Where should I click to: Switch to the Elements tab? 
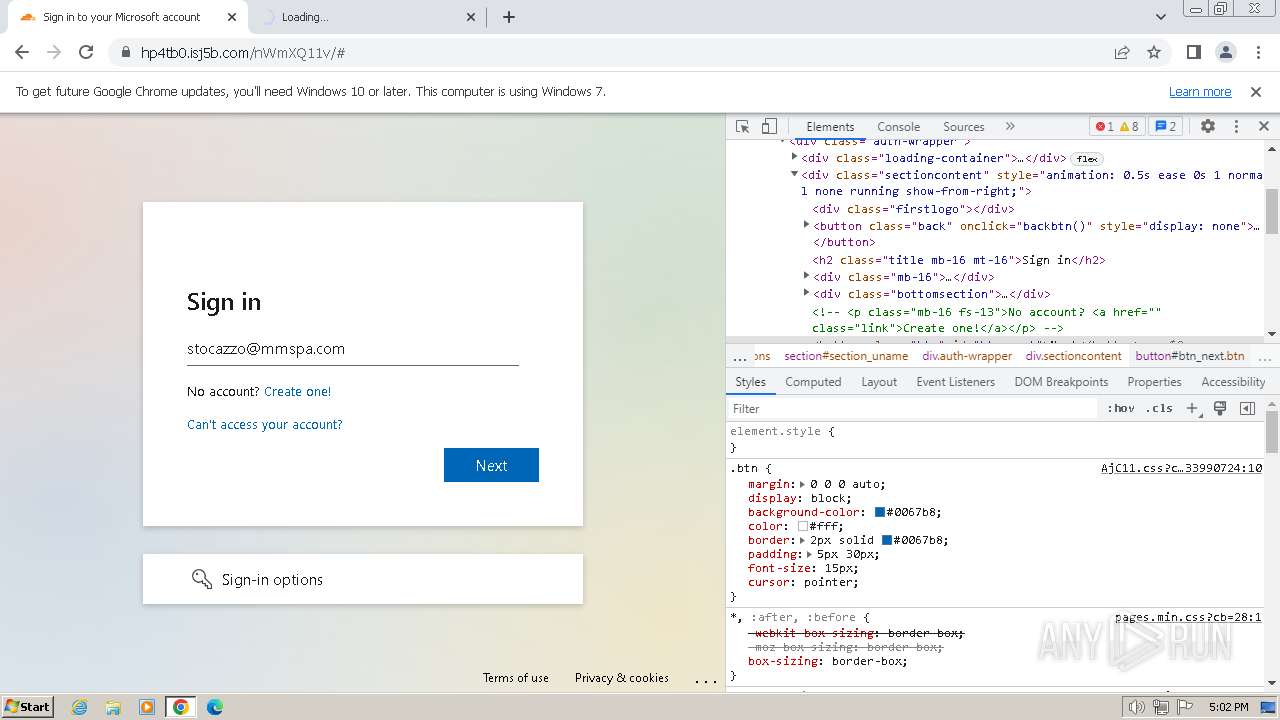point(830,127)
